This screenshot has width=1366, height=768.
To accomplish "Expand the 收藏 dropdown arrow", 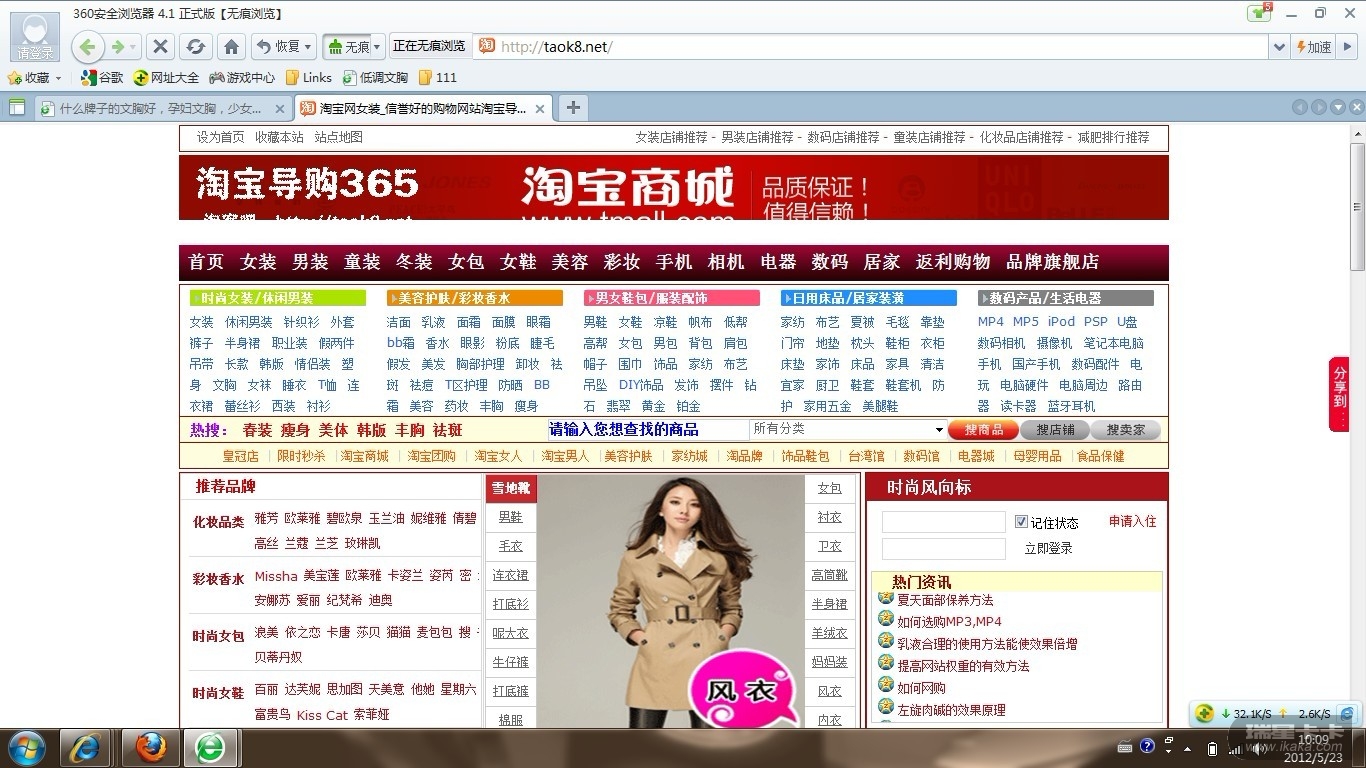I will (x=58, y=78).
